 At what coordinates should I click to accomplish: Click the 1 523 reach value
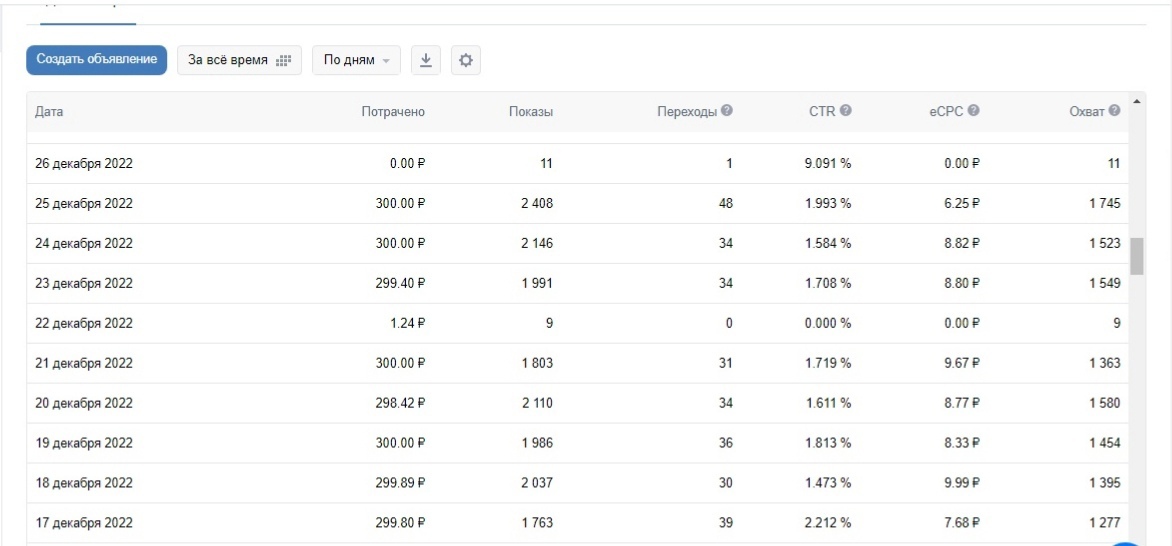tap(1105, 244)
